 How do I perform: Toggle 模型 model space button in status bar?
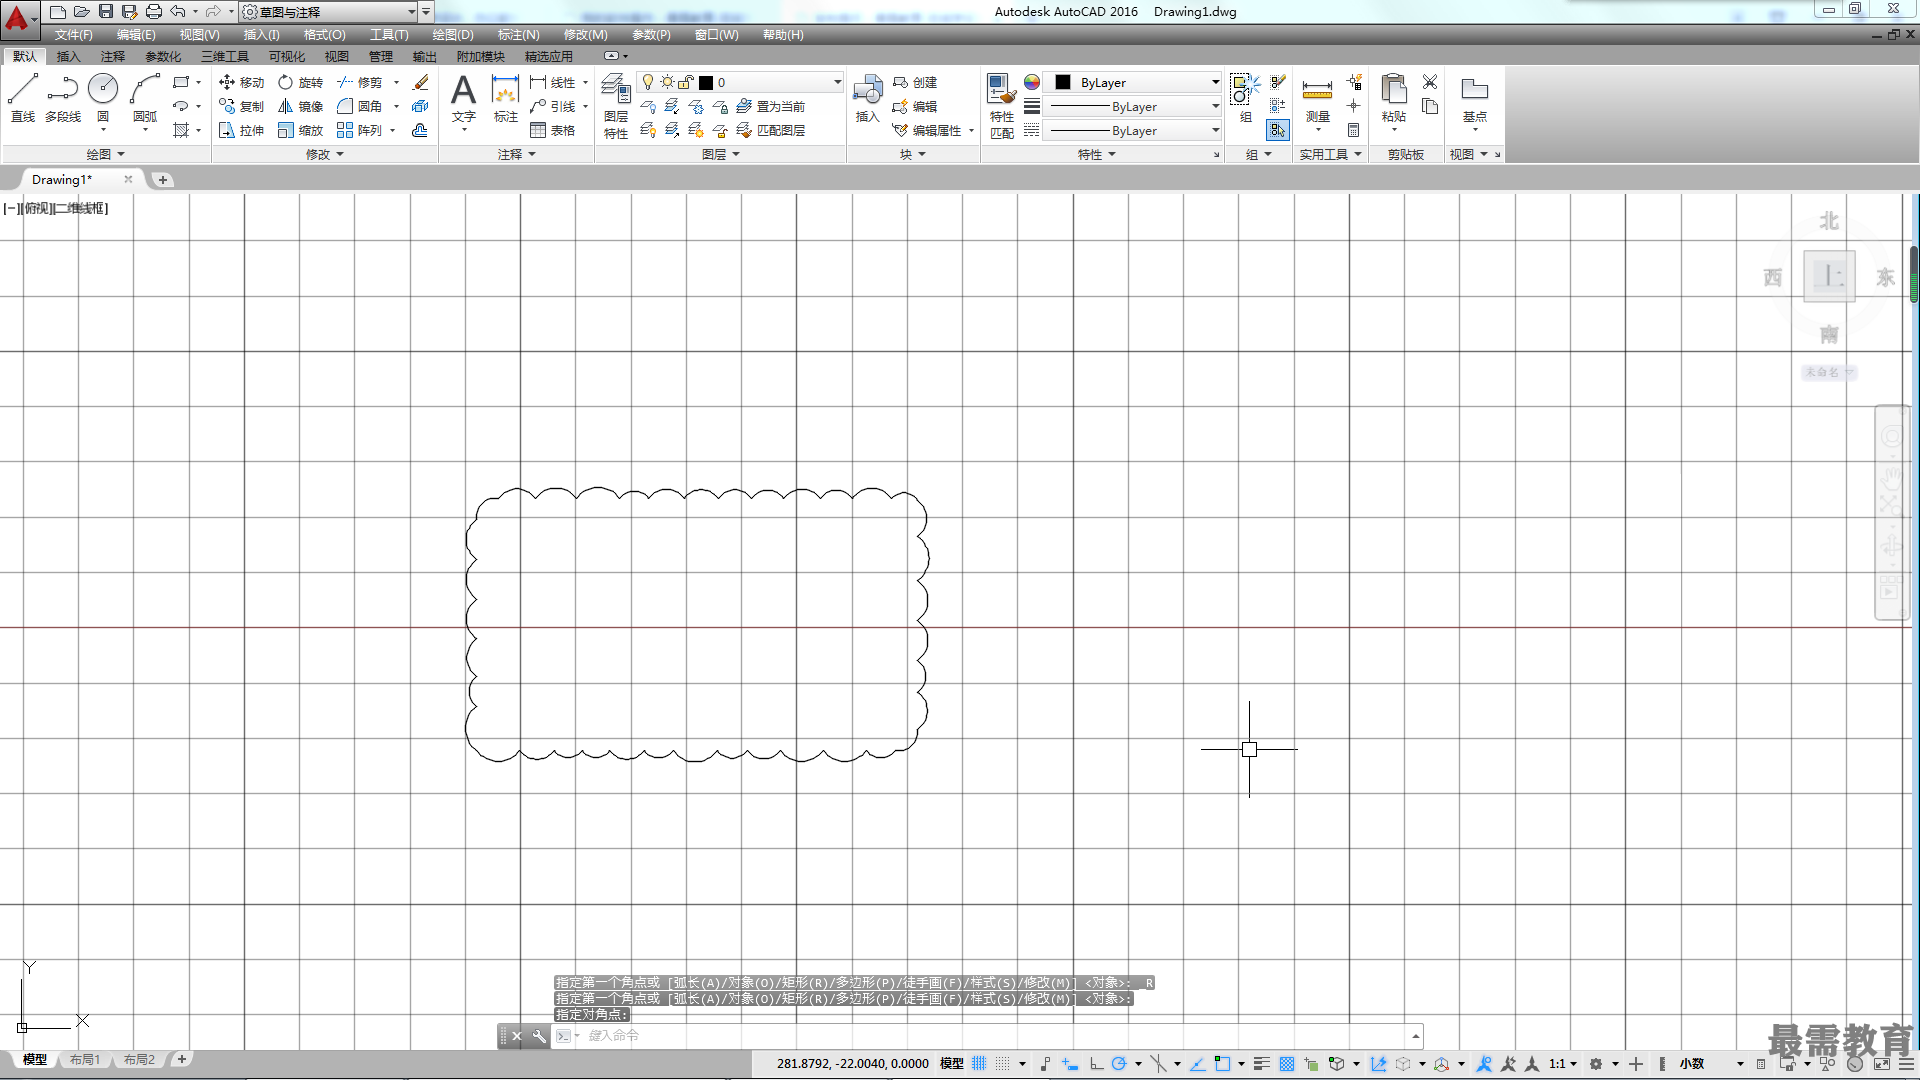coord(951,1064)
